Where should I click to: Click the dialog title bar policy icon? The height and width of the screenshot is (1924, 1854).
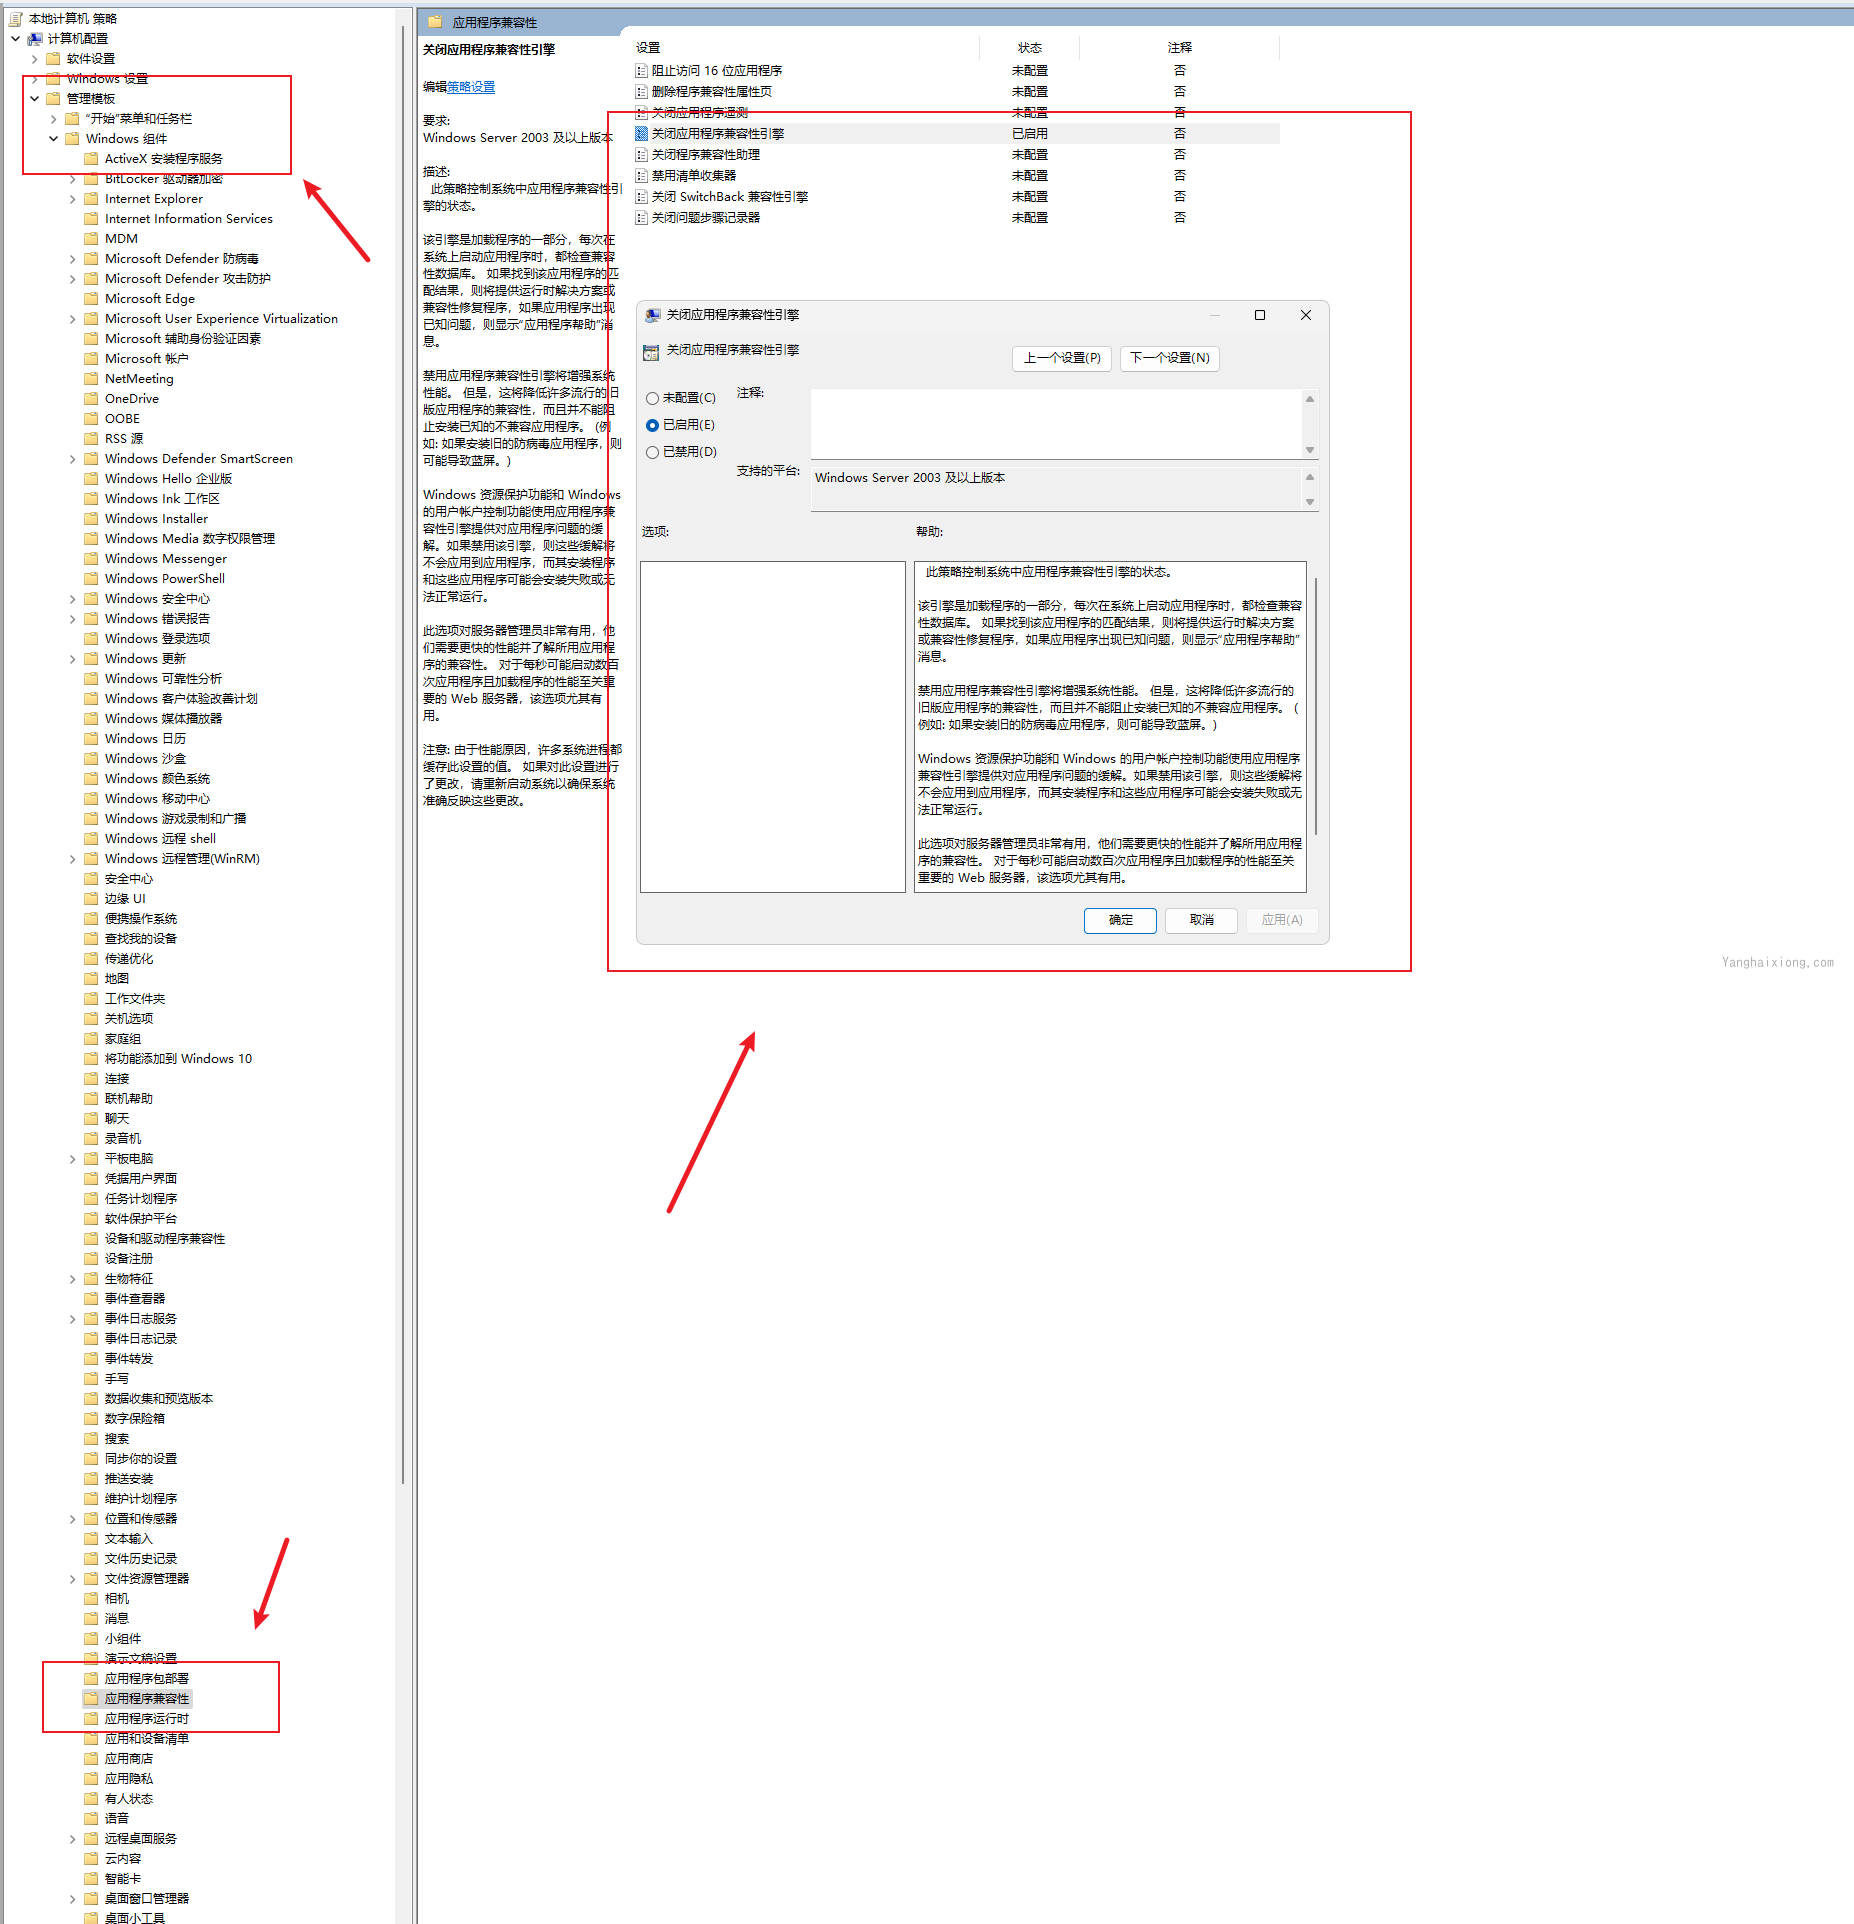[653, 315]
